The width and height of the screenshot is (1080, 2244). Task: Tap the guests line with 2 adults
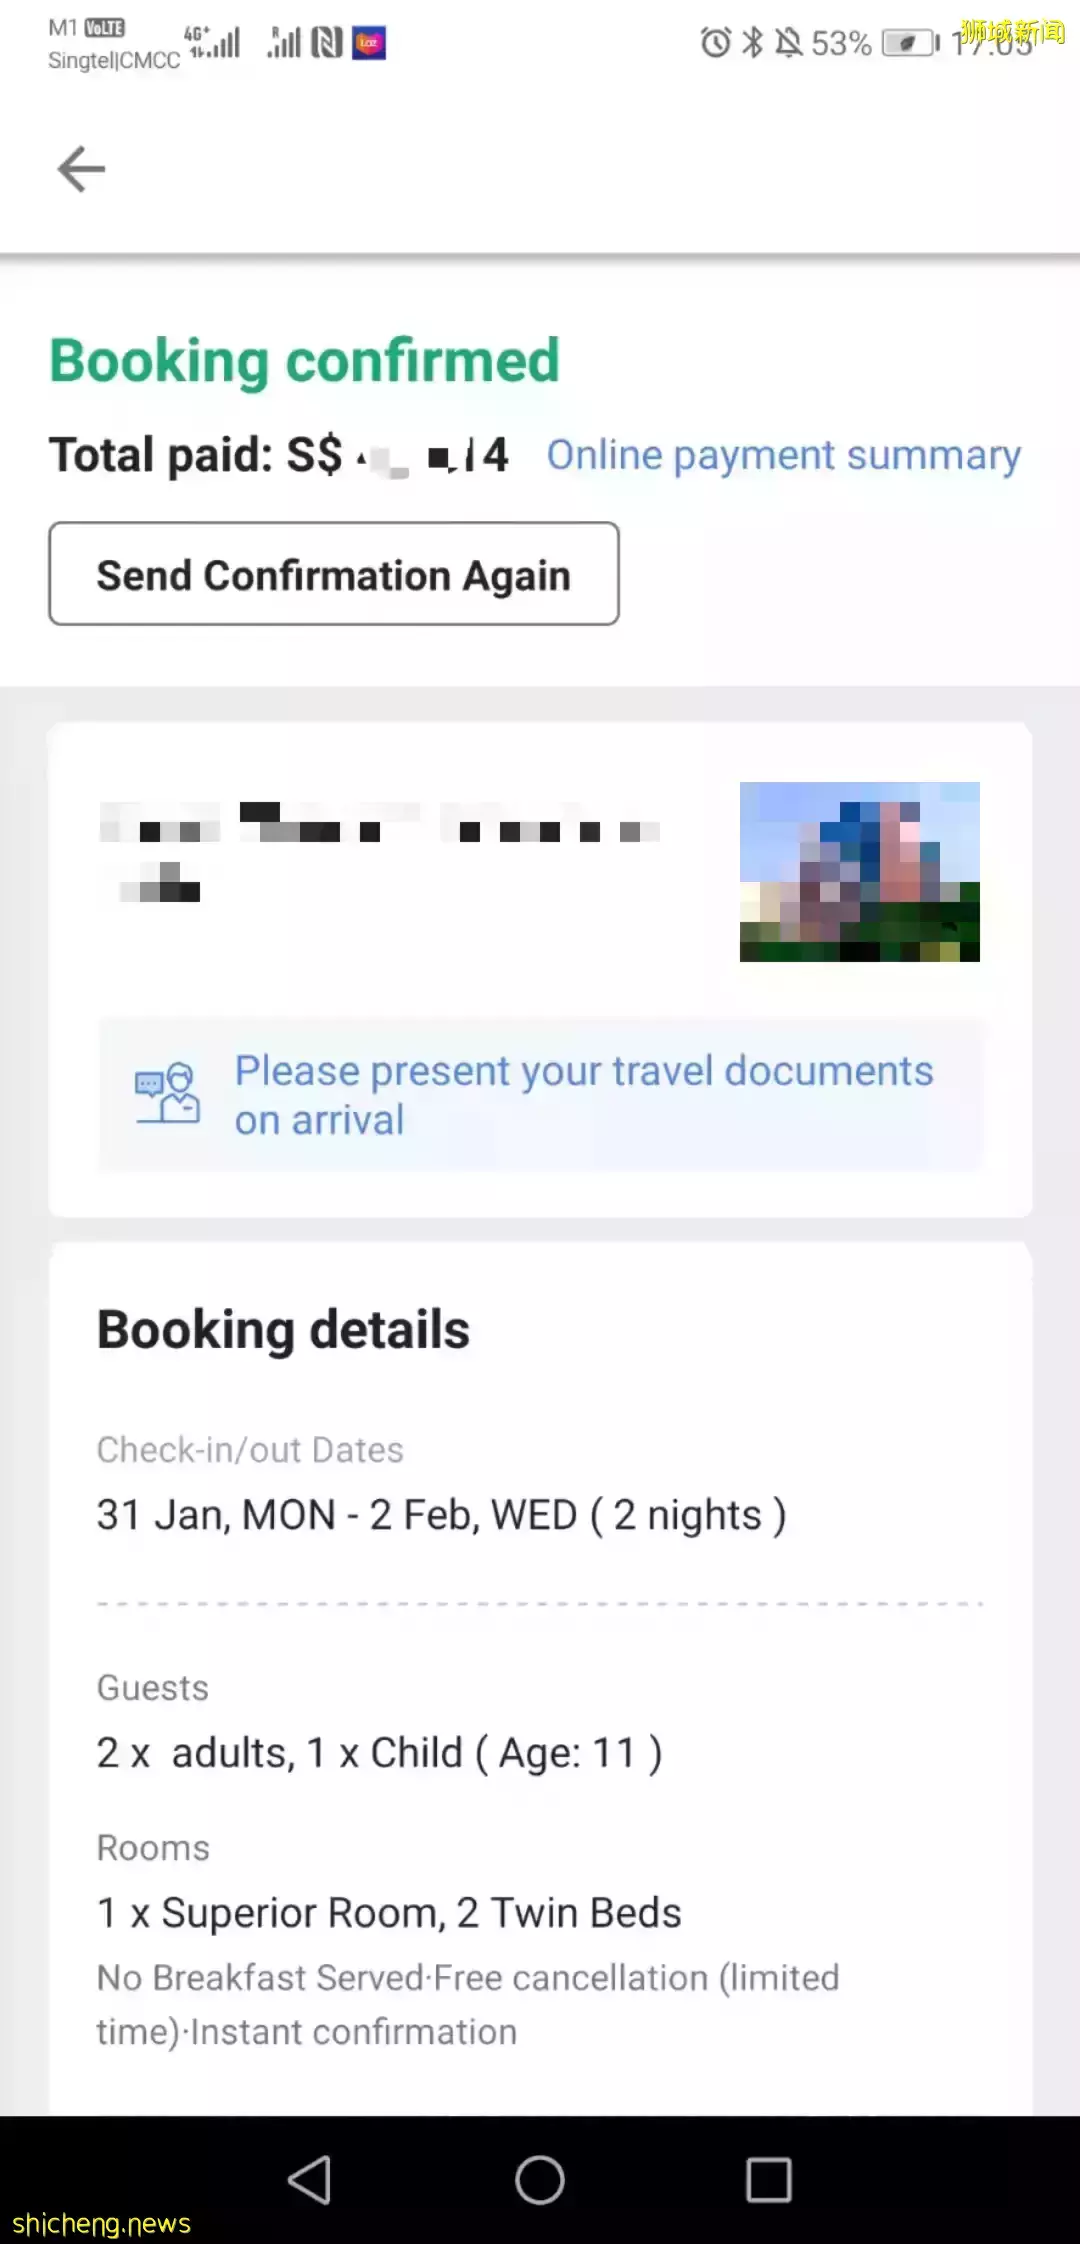coord(379,1753)
